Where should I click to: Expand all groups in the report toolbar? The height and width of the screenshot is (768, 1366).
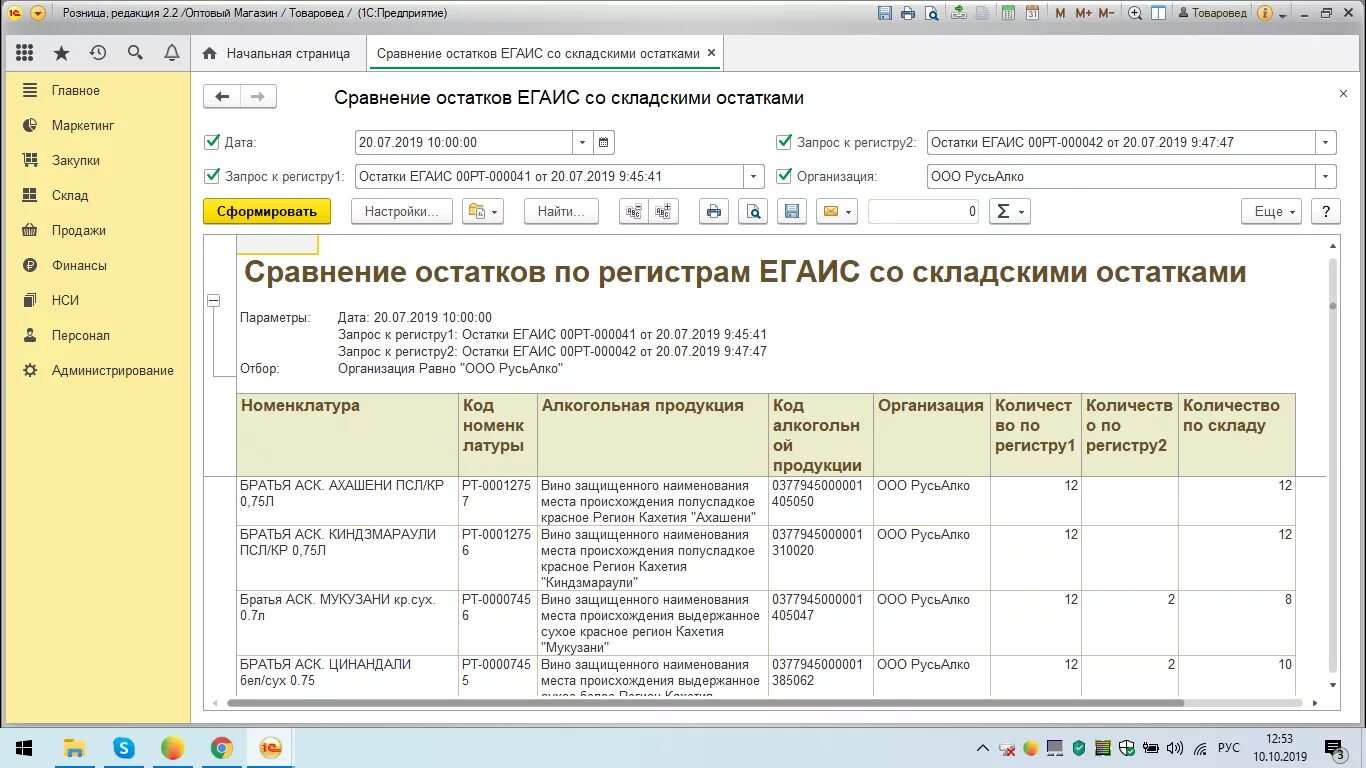(x=664, y=211)
